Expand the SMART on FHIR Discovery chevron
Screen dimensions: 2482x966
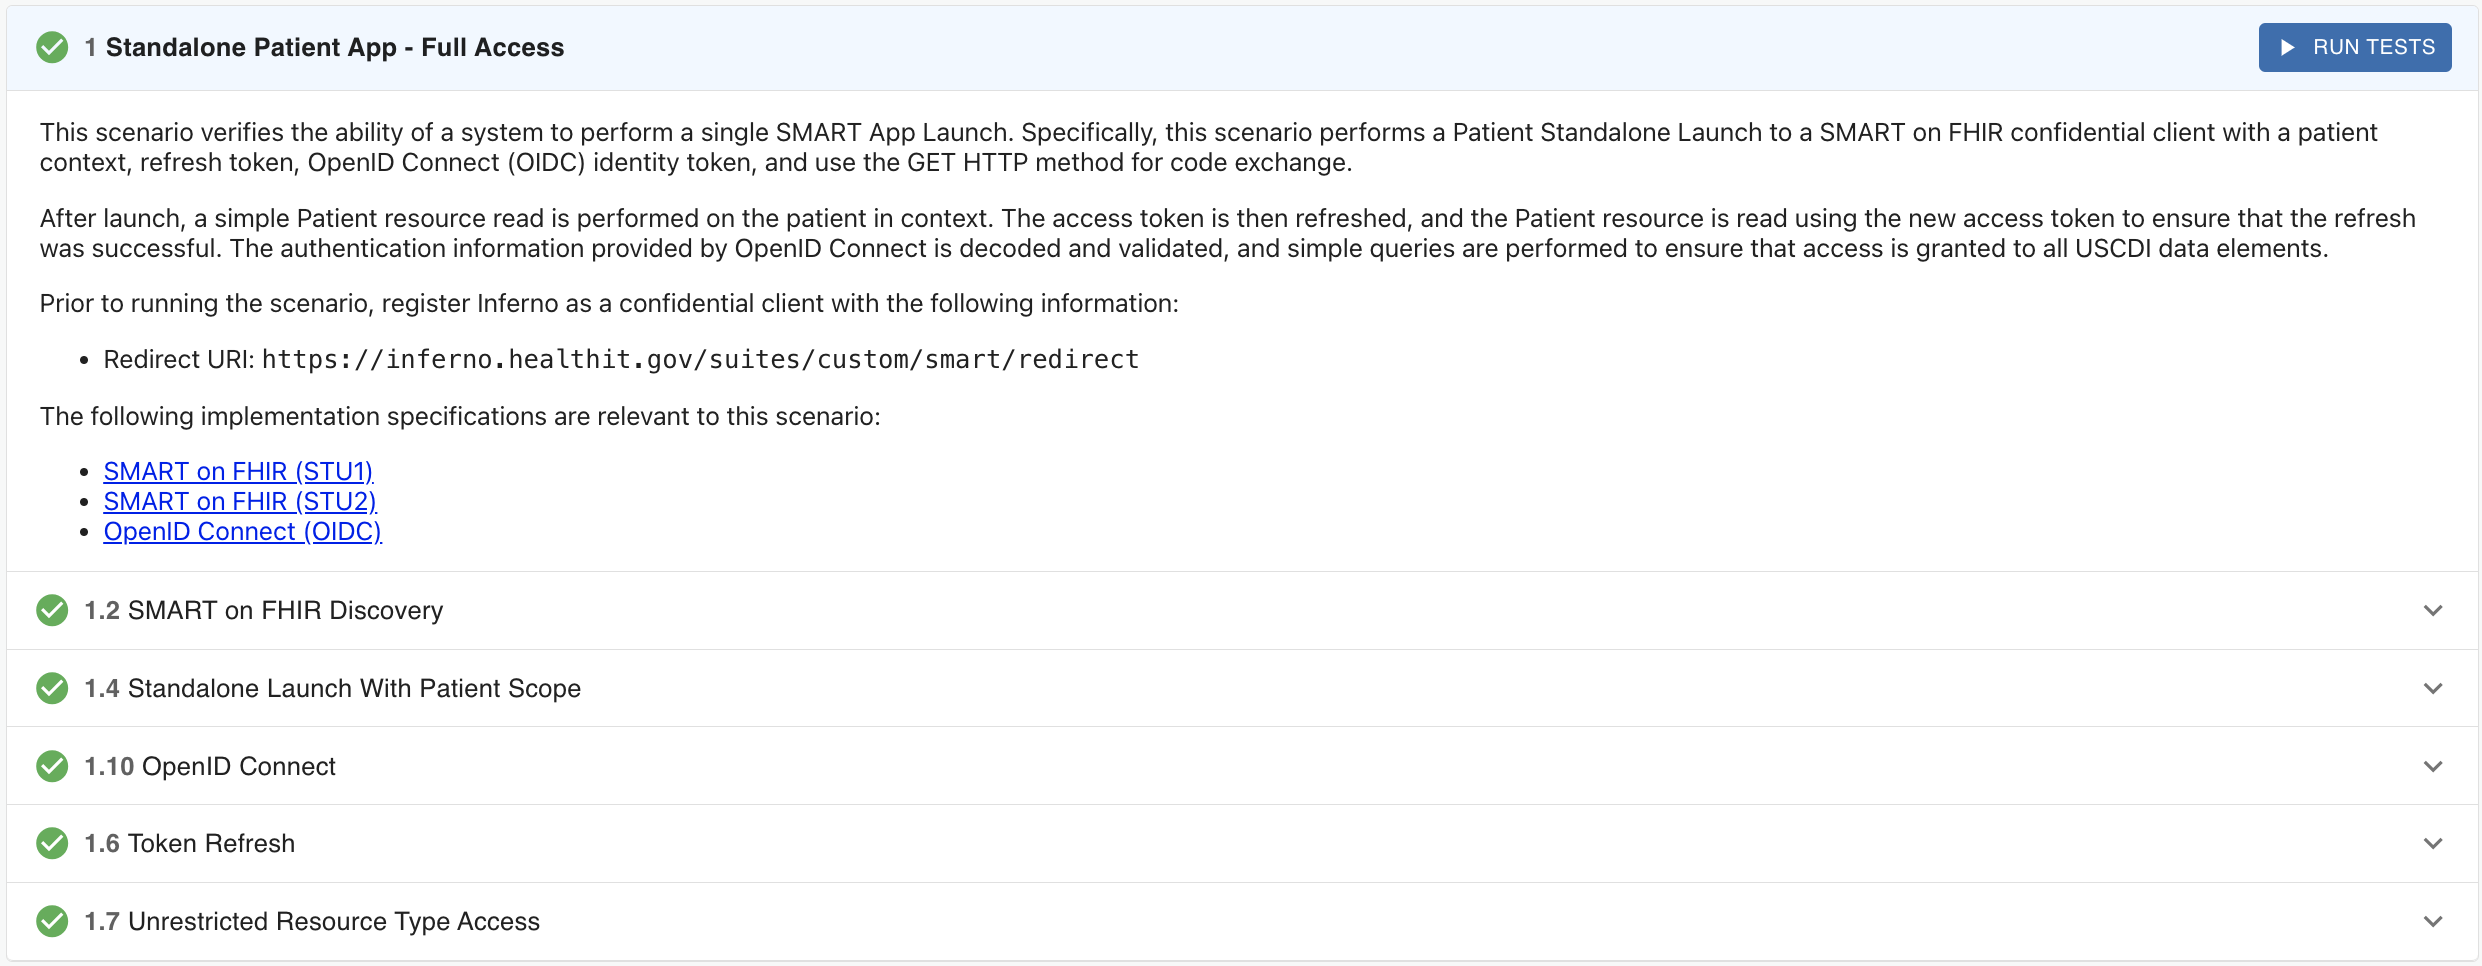pos(2433,610)
